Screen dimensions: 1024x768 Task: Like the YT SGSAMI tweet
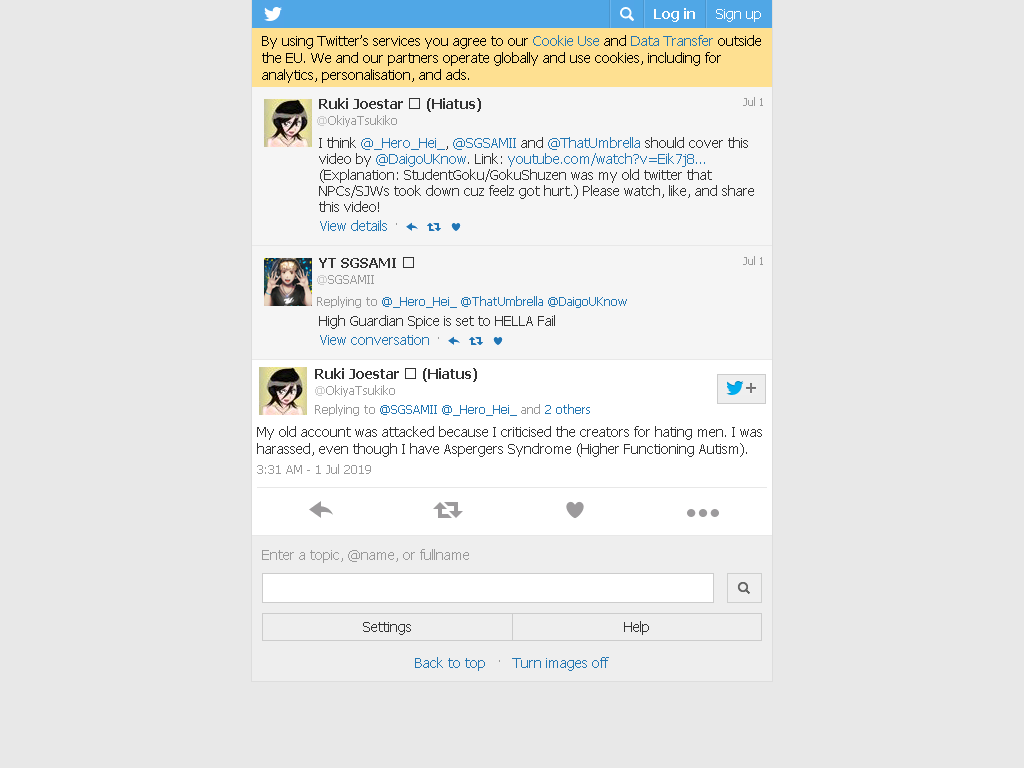[498, 340]
